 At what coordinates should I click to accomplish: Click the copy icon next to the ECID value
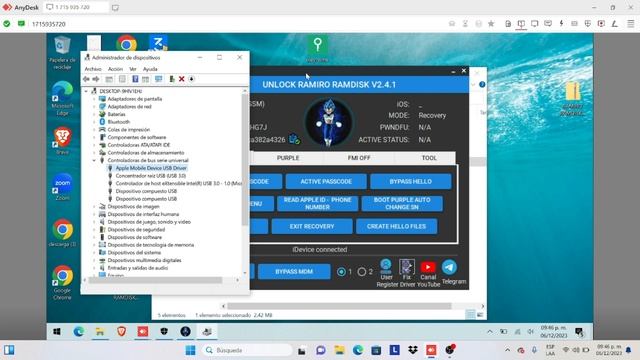coord(294,139)
